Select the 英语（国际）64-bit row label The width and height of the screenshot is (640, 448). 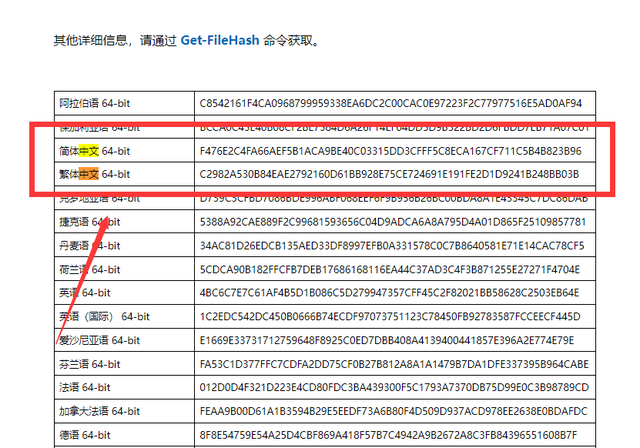104,316
